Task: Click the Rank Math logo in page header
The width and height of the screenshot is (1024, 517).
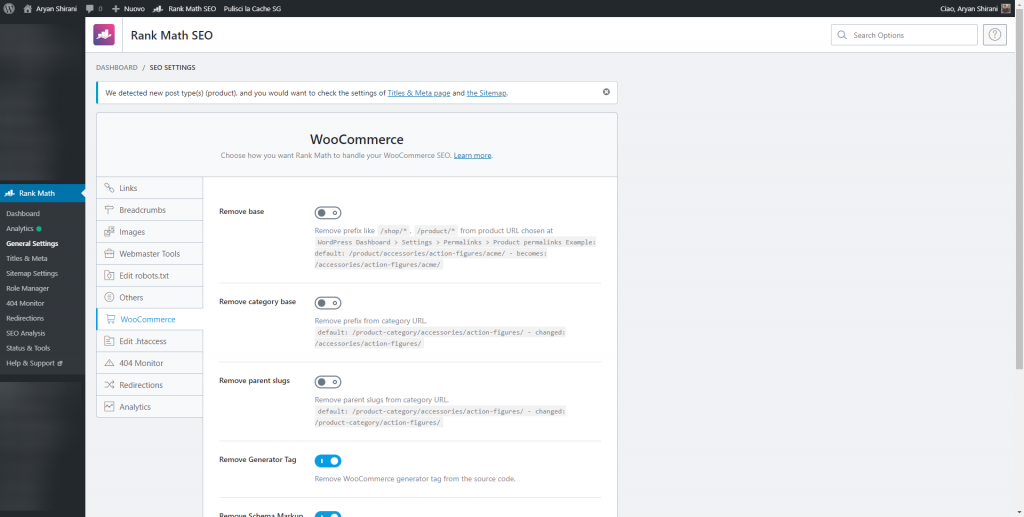Action: (x=105, y=35)
